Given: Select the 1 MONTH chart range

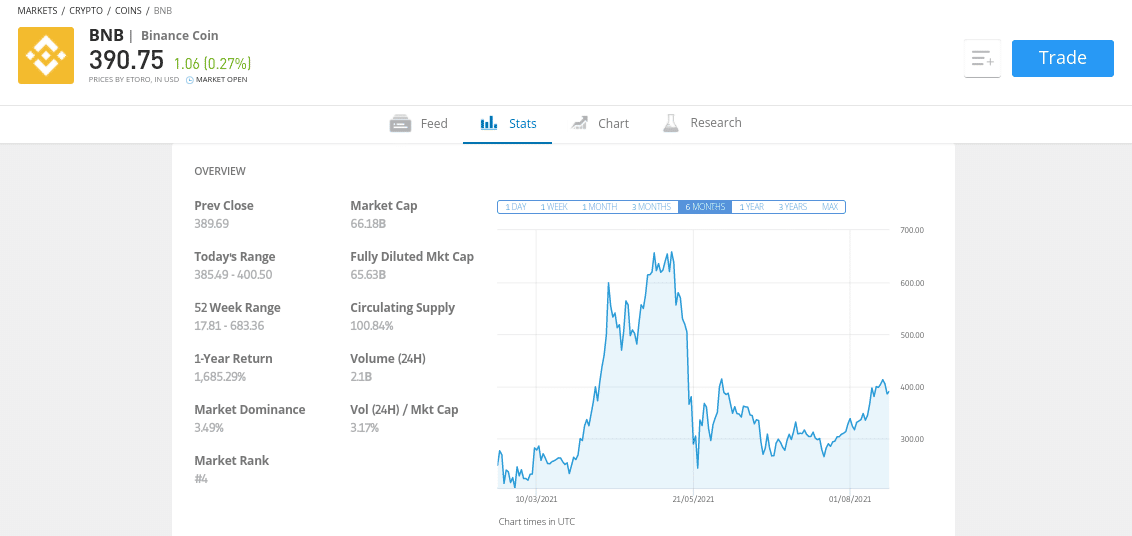Looking at the screenshot, I should (x=600, y=207).
